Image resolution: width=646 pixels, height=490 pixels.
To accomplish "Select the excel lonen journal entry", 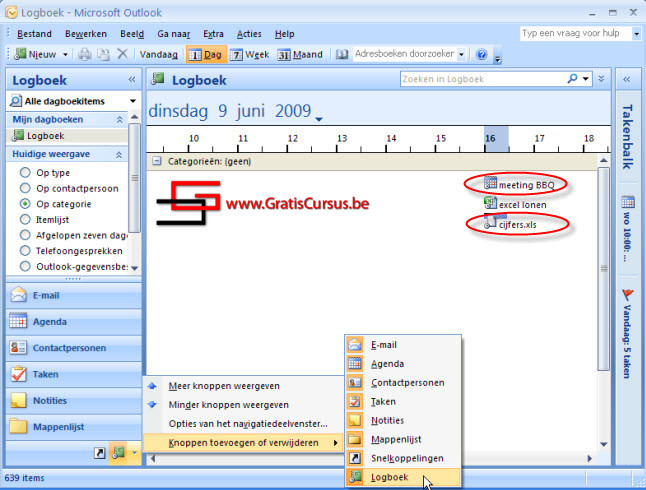I will click(515, 204).
